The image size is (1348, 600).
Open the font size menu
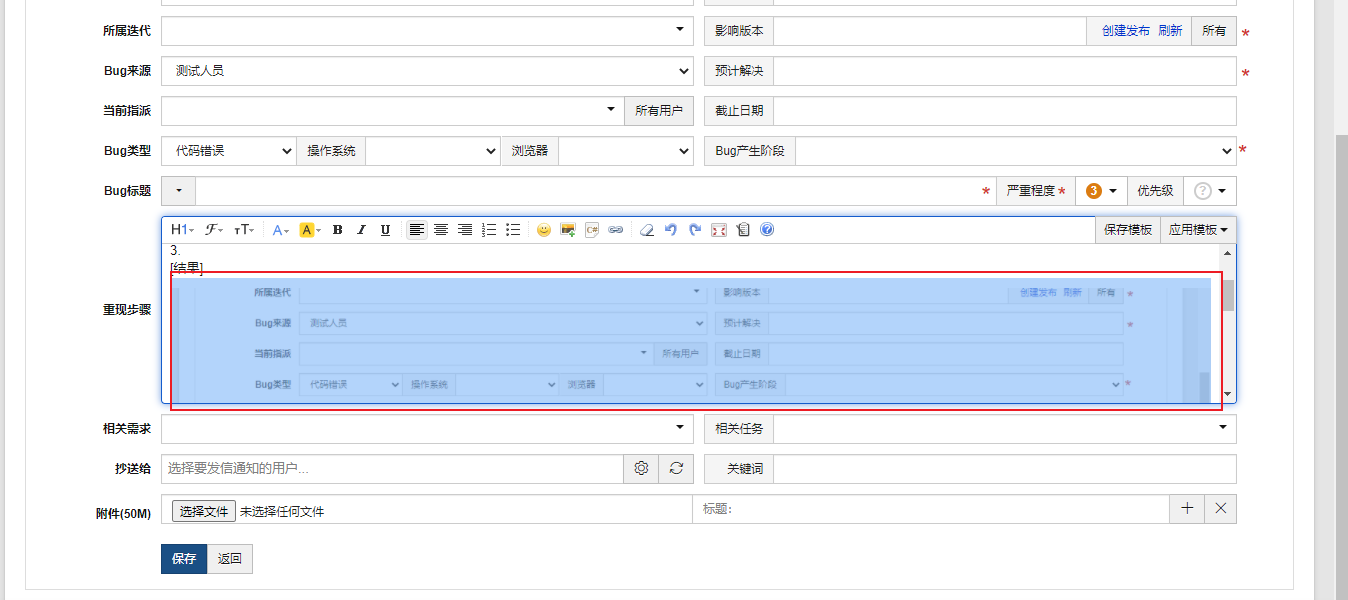point(244,230)
